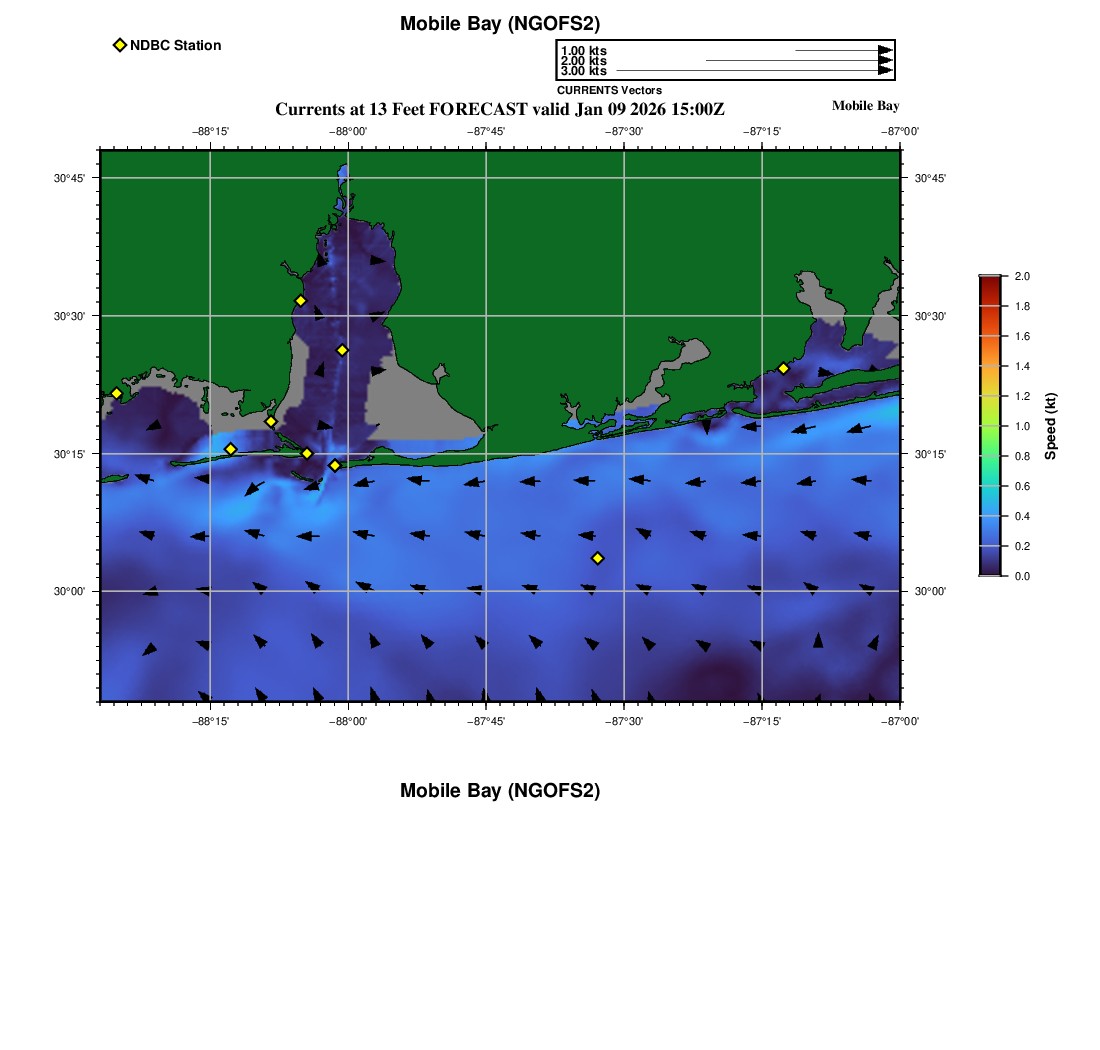Viewport: 1100px width, 1050px height.
Task: Click the 3.00 kts reference vector arrow
Action: [750, 71]
